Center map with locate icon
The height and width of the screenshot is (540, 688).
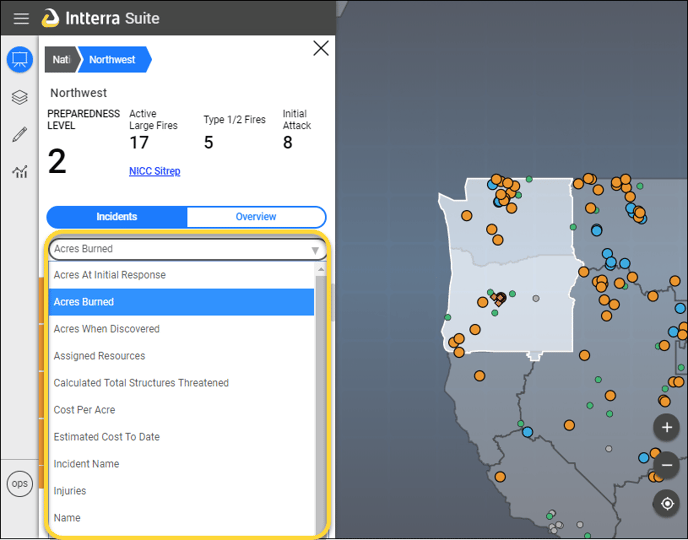coord(667,503)
